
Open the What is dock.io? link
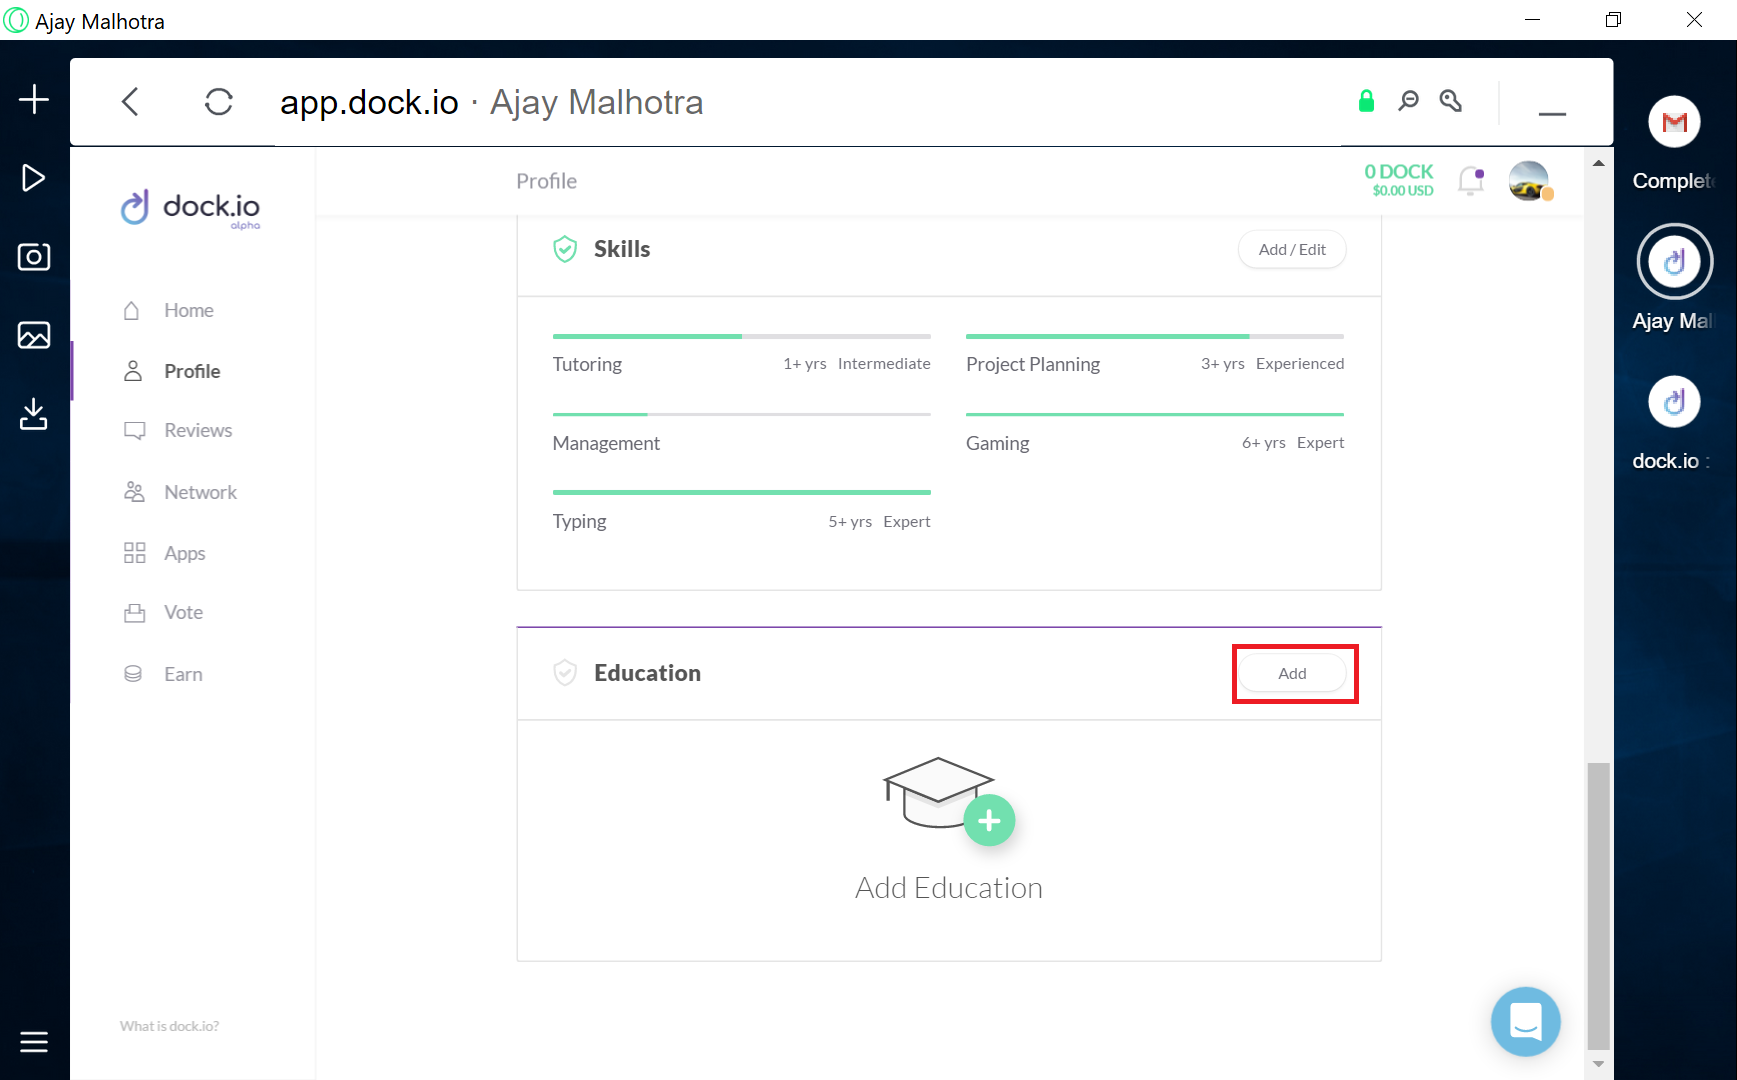pos(169,1026)
